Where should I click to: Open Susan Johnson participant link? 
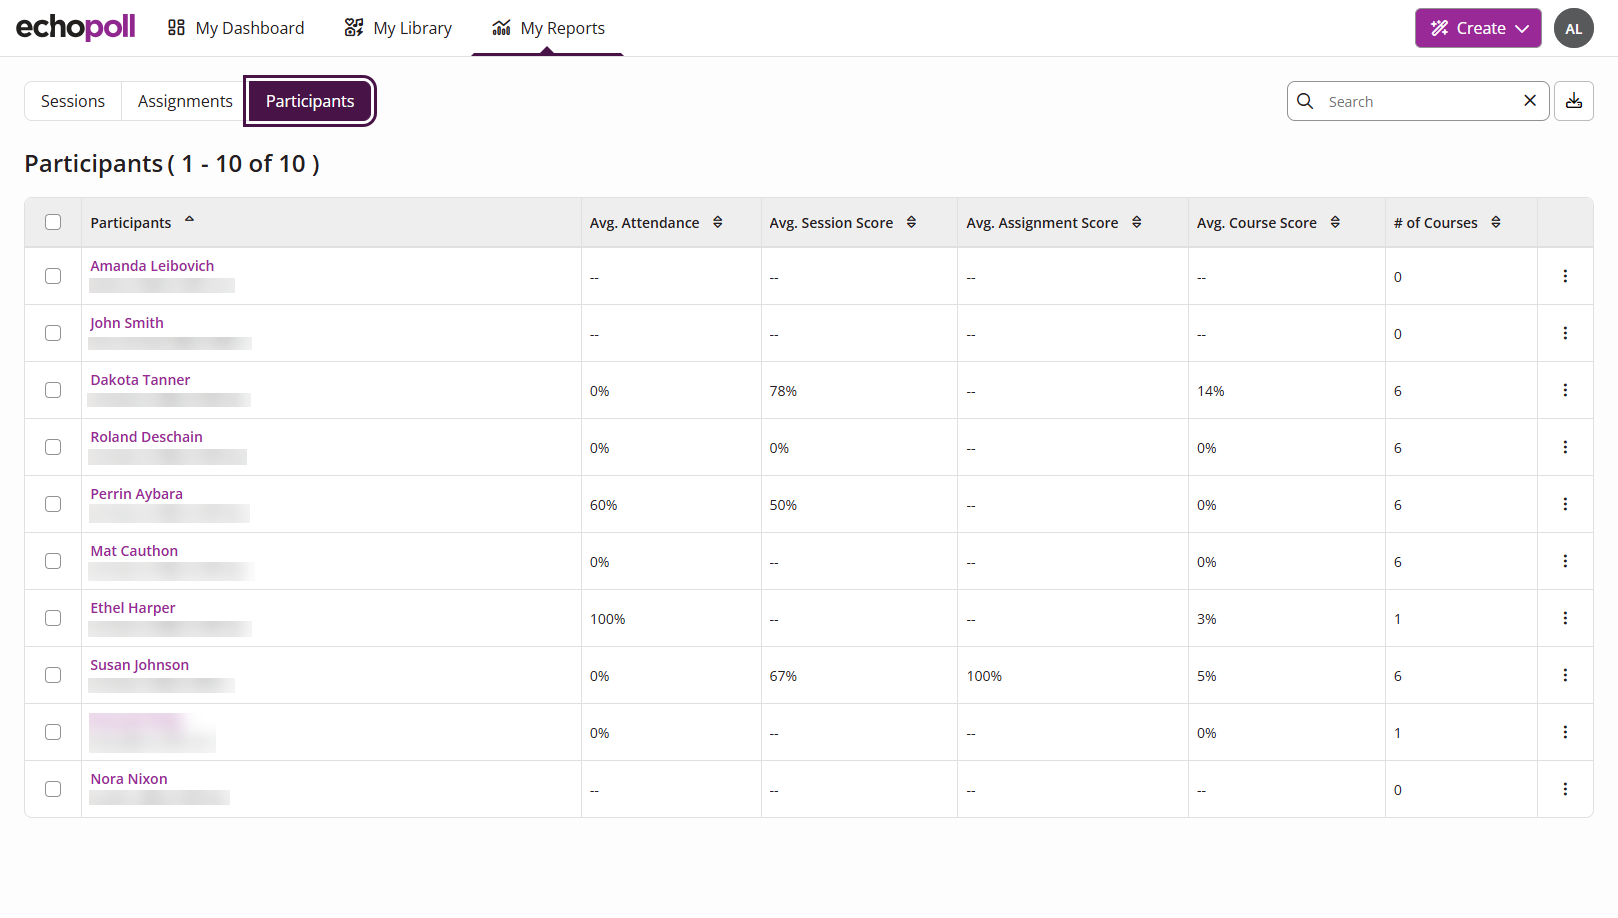(140, 665)
